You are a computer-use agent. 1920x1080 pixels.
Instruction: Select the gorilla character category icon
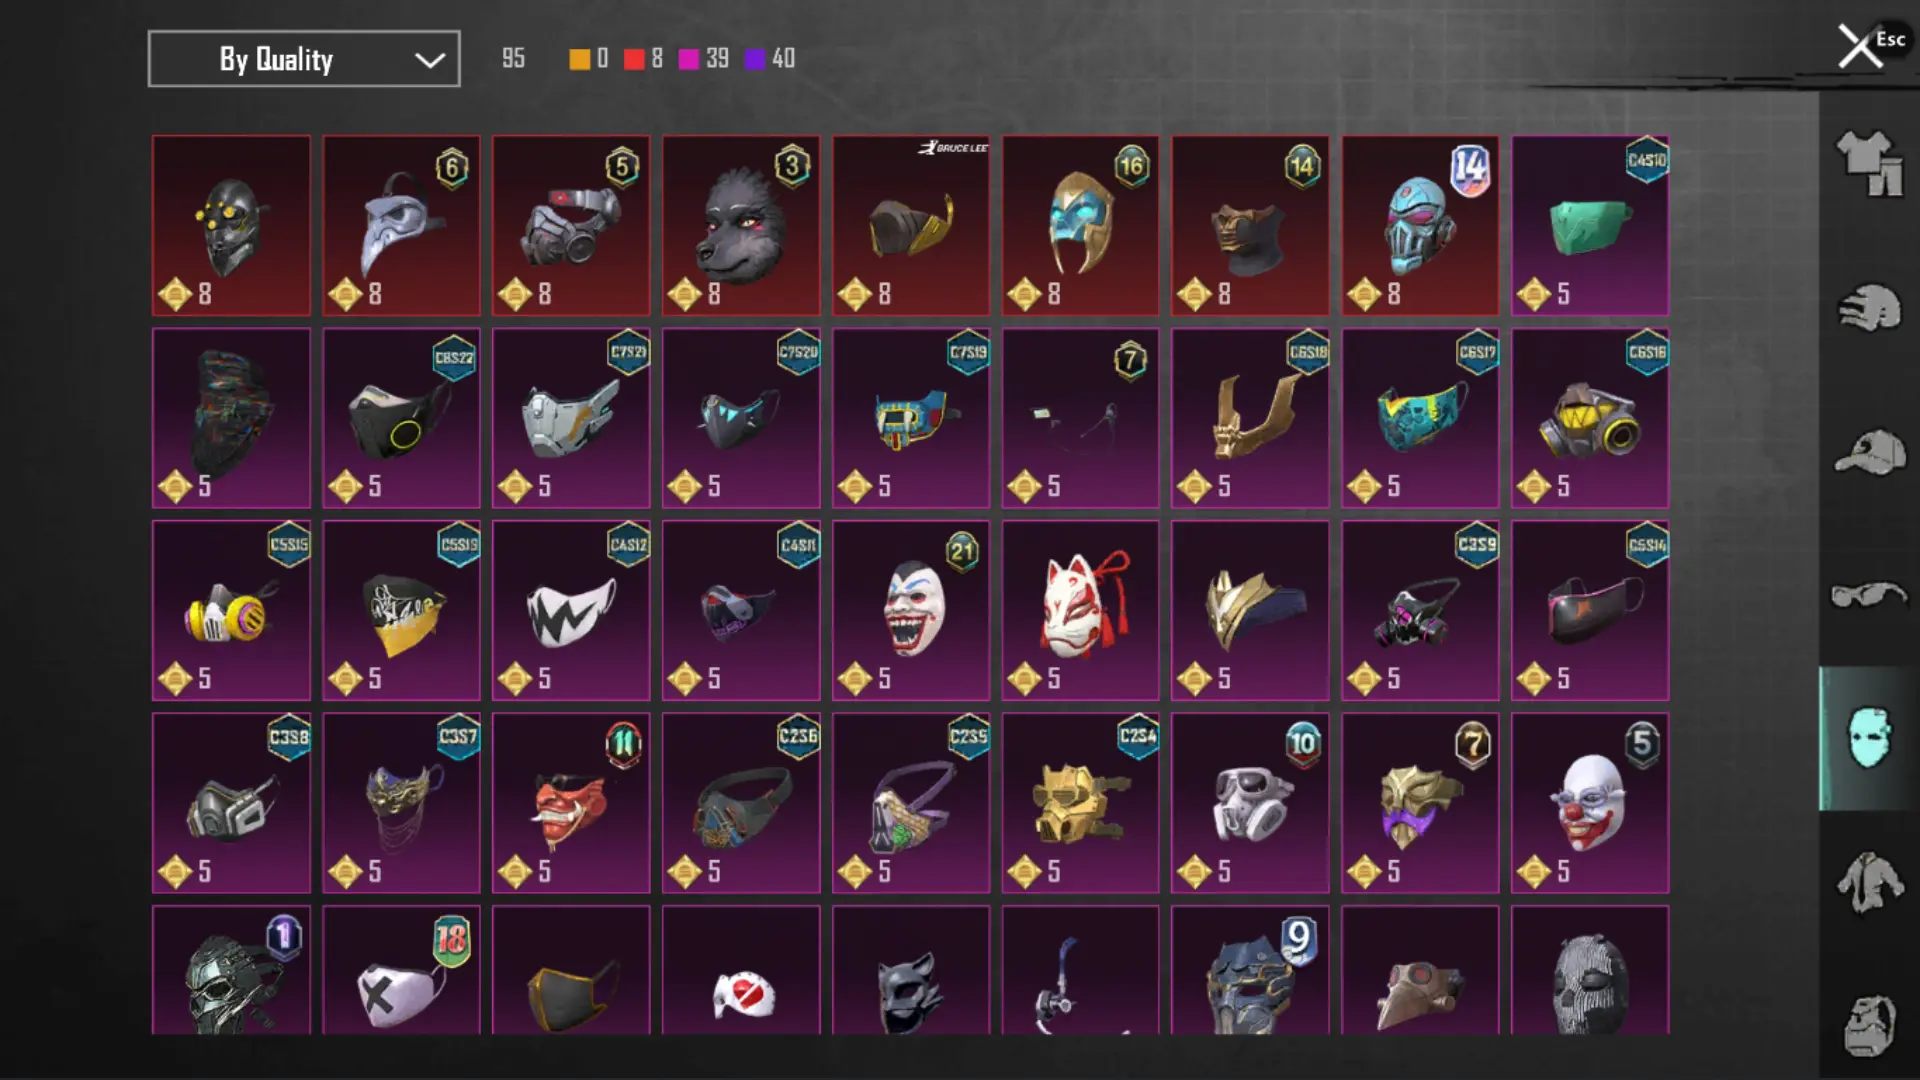[x=1868, y=1024]
